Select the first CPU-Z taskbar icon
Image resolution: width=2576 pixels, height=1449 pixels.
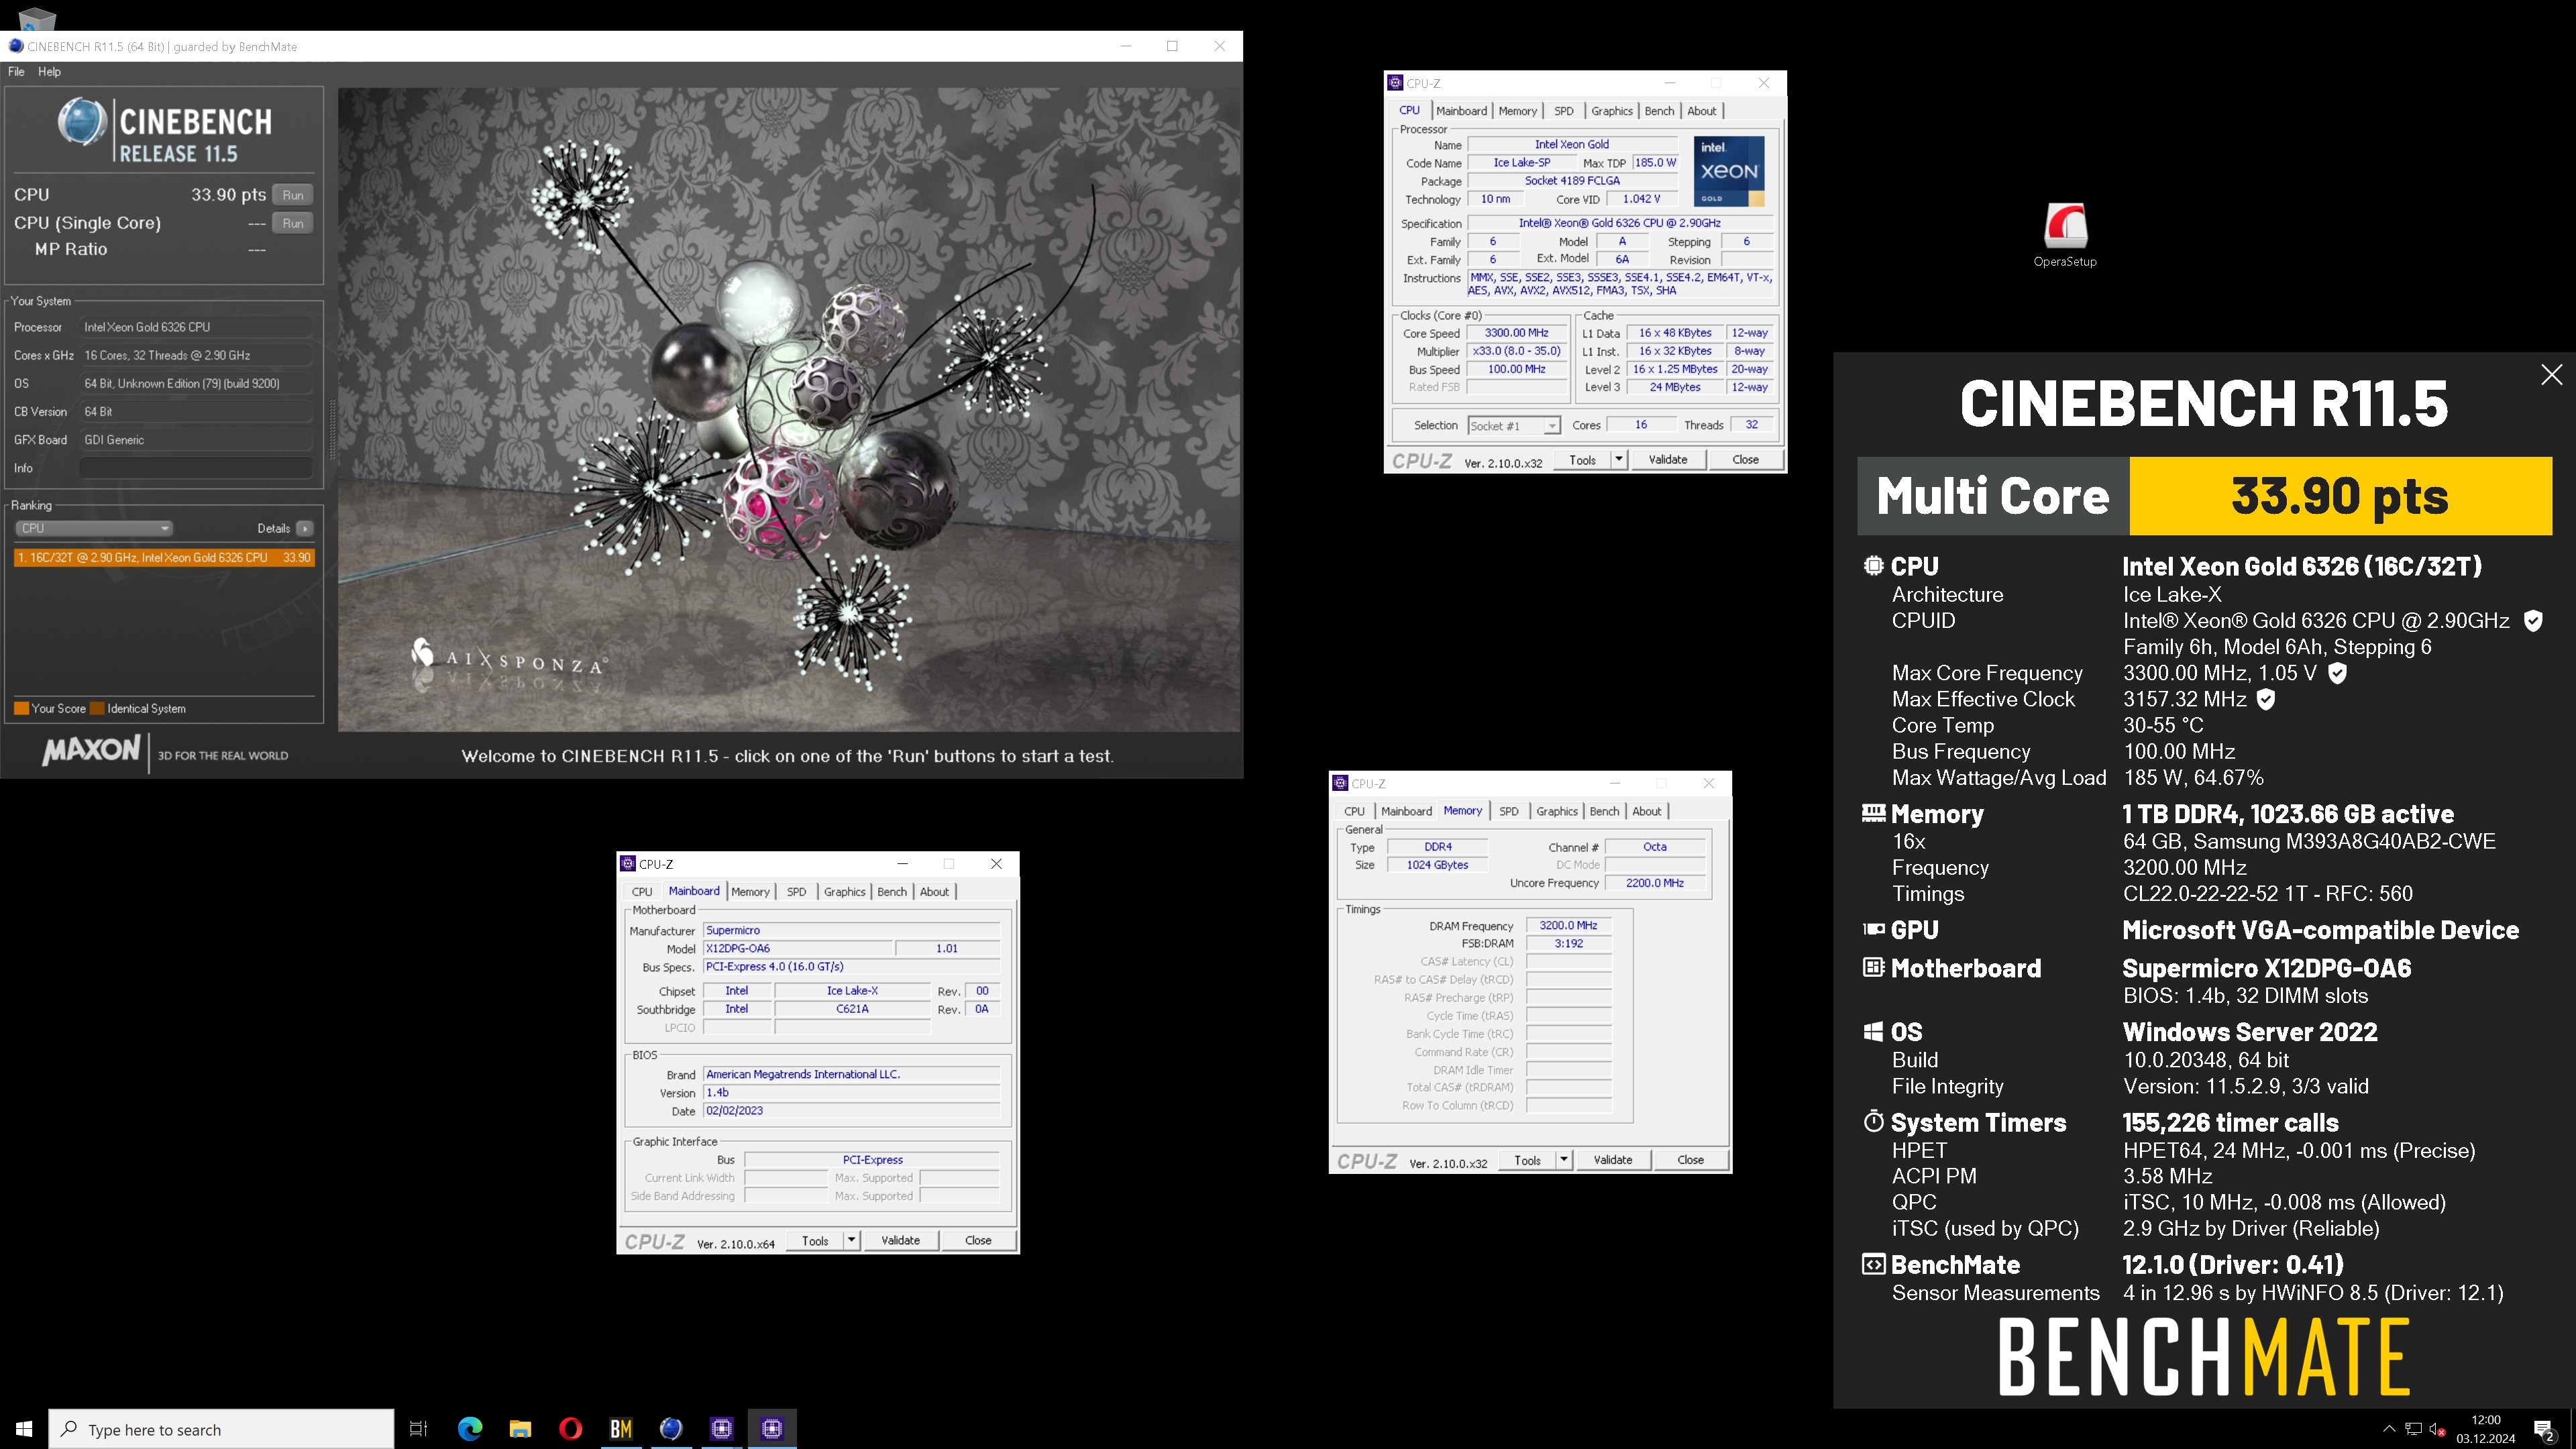[x=722, y=1429]
